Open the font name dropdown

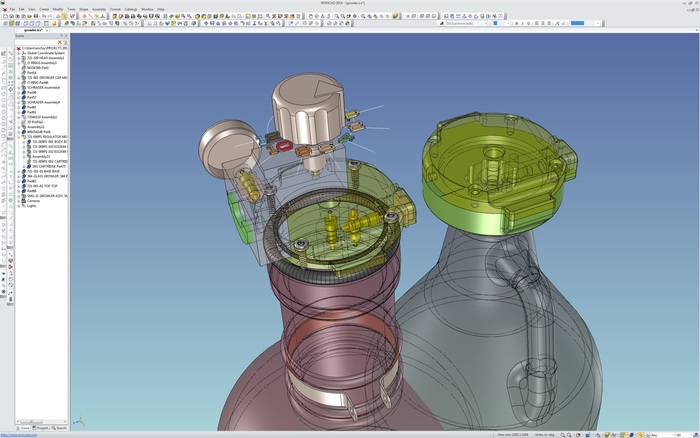[486, 23]
